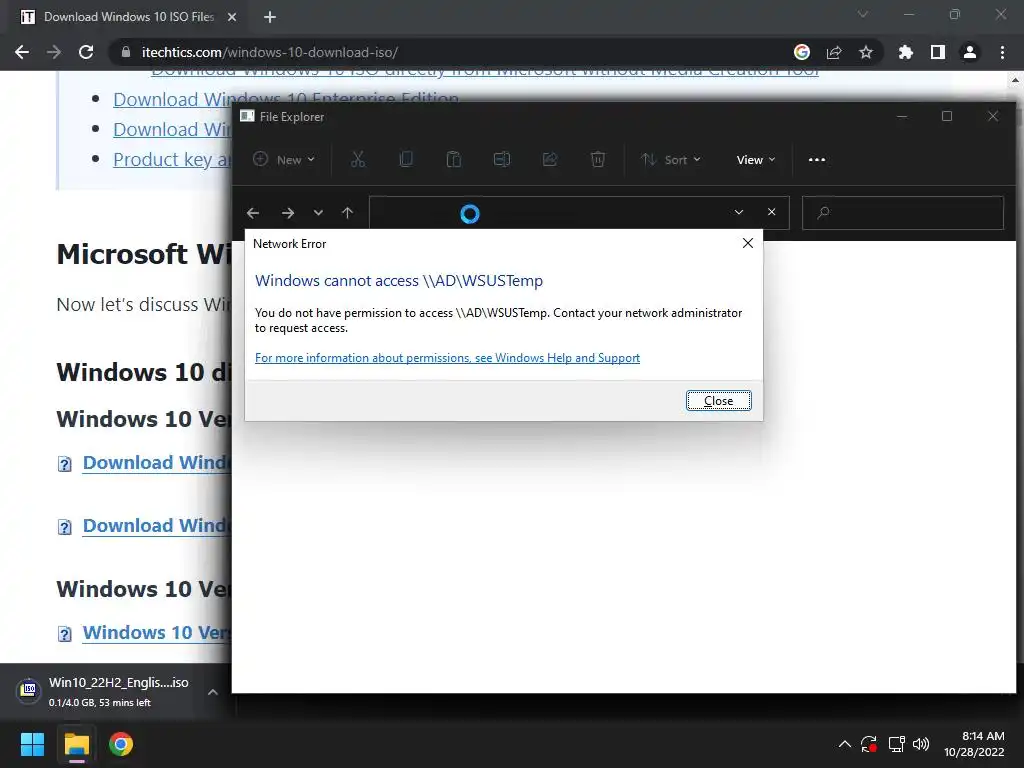The width and height of the screenshot is (1024, 768).
Task: Open the New dropdown in File Explorer
Action: click(284, 159)
